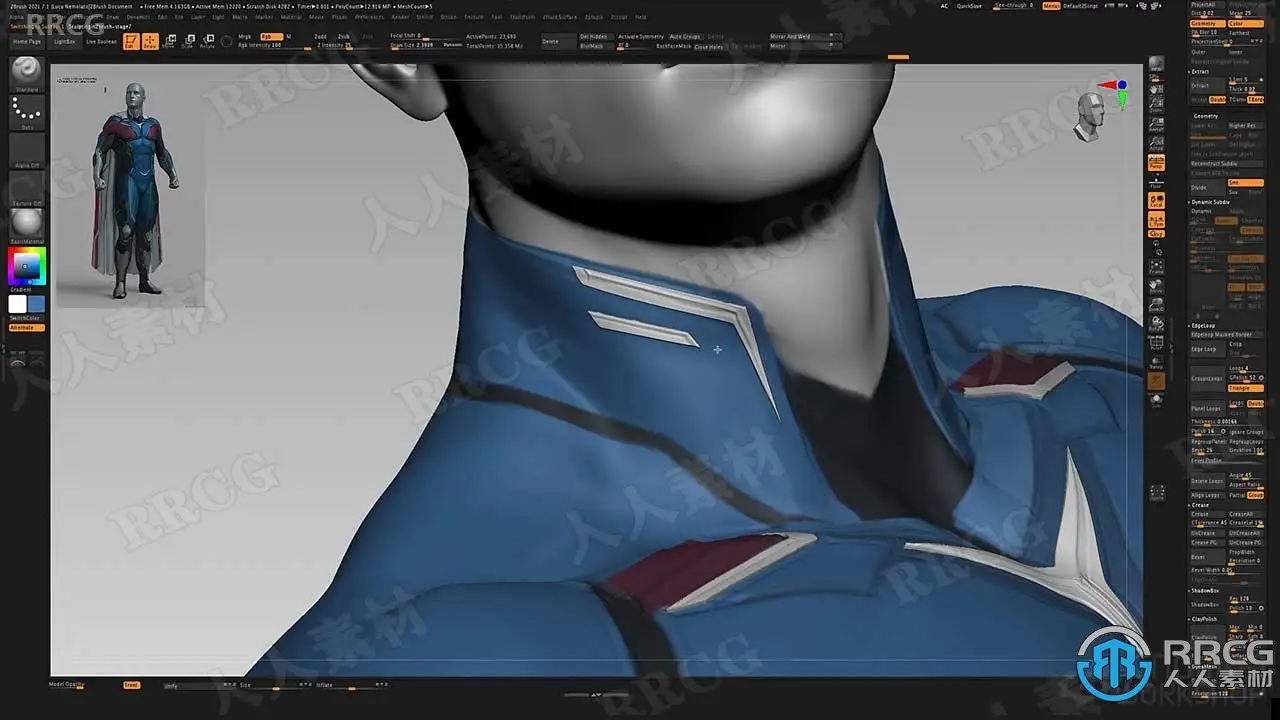Open LightBox browser
Viewport: 1280px width, 720px height.
click(x=64, y=42)
